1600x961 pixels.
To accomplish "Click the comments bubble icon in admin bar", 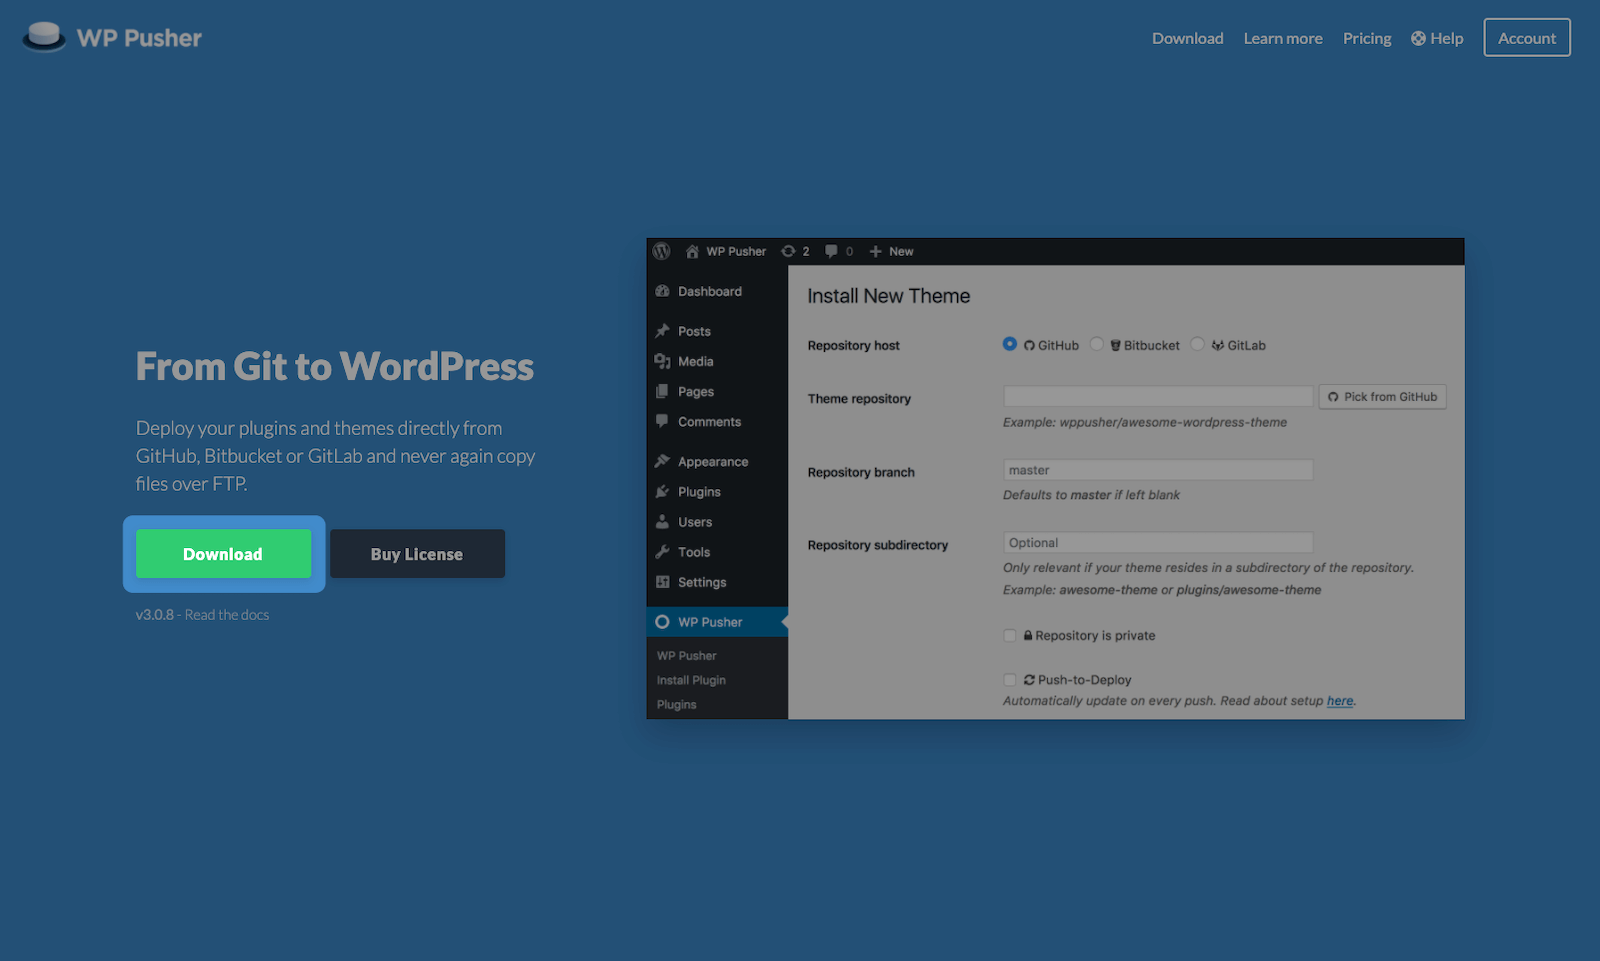I will (x=831, y=251).
